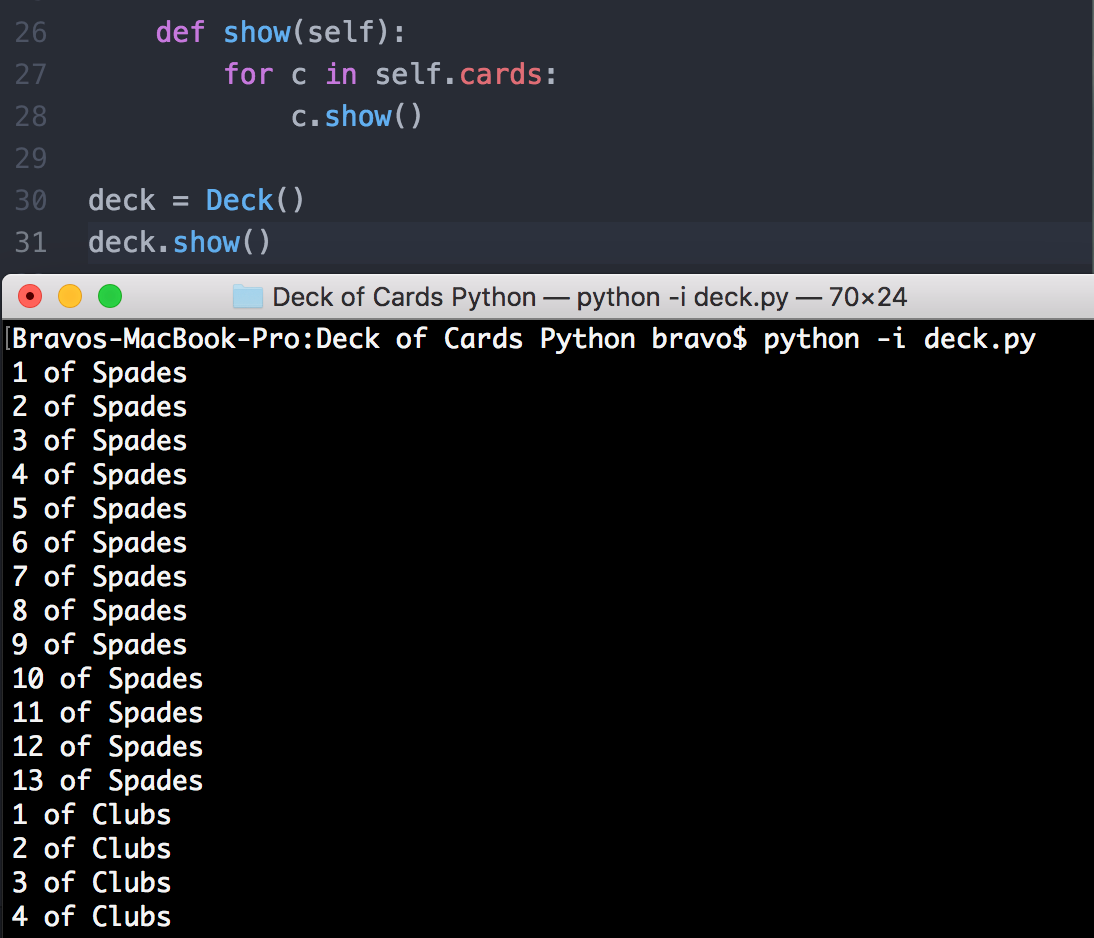Click 'c.show()' on line 28
The image size is (1094, 938).
point(356,116)
